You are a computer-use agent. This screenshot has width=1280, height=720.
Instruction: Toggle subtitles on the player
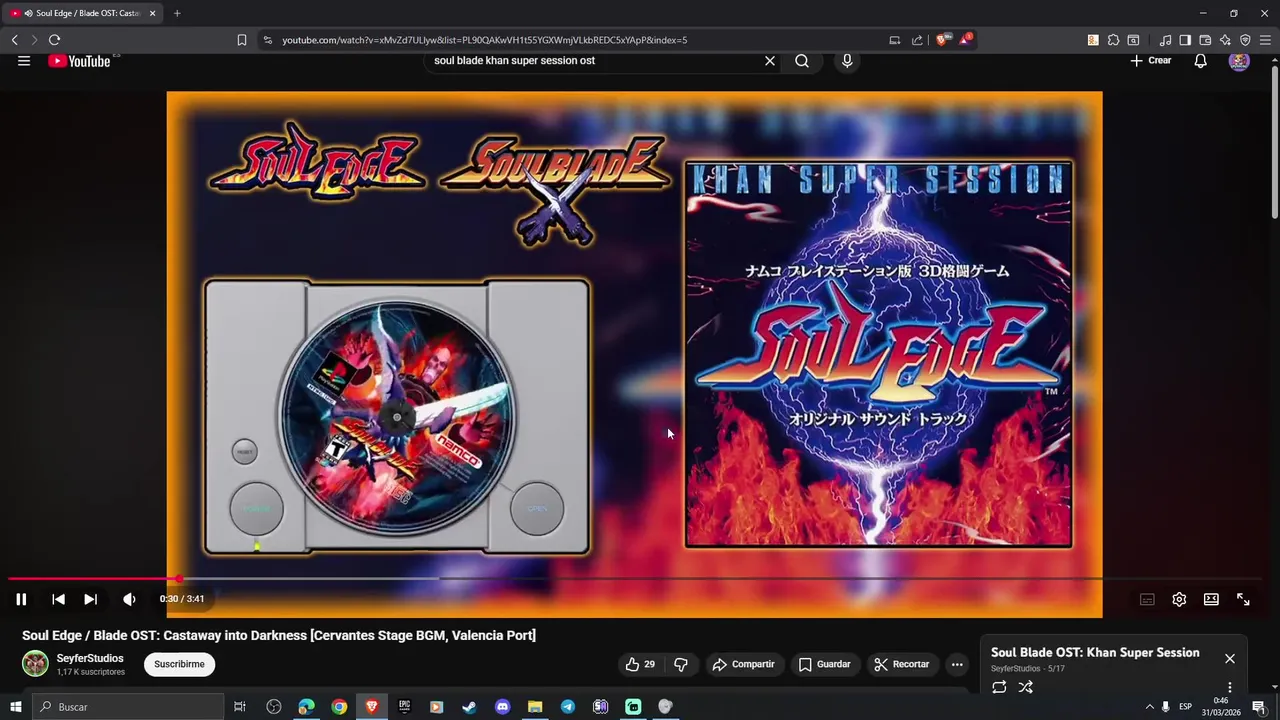point(1147,599)
